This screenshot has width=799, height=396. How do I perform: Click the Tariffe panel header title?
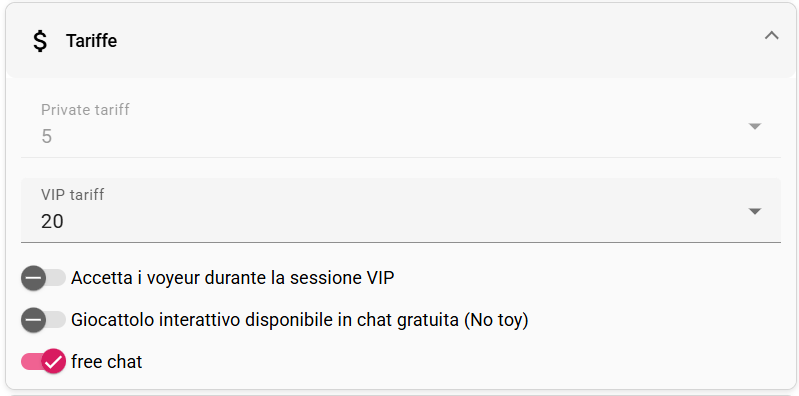(x=91, y=41)
